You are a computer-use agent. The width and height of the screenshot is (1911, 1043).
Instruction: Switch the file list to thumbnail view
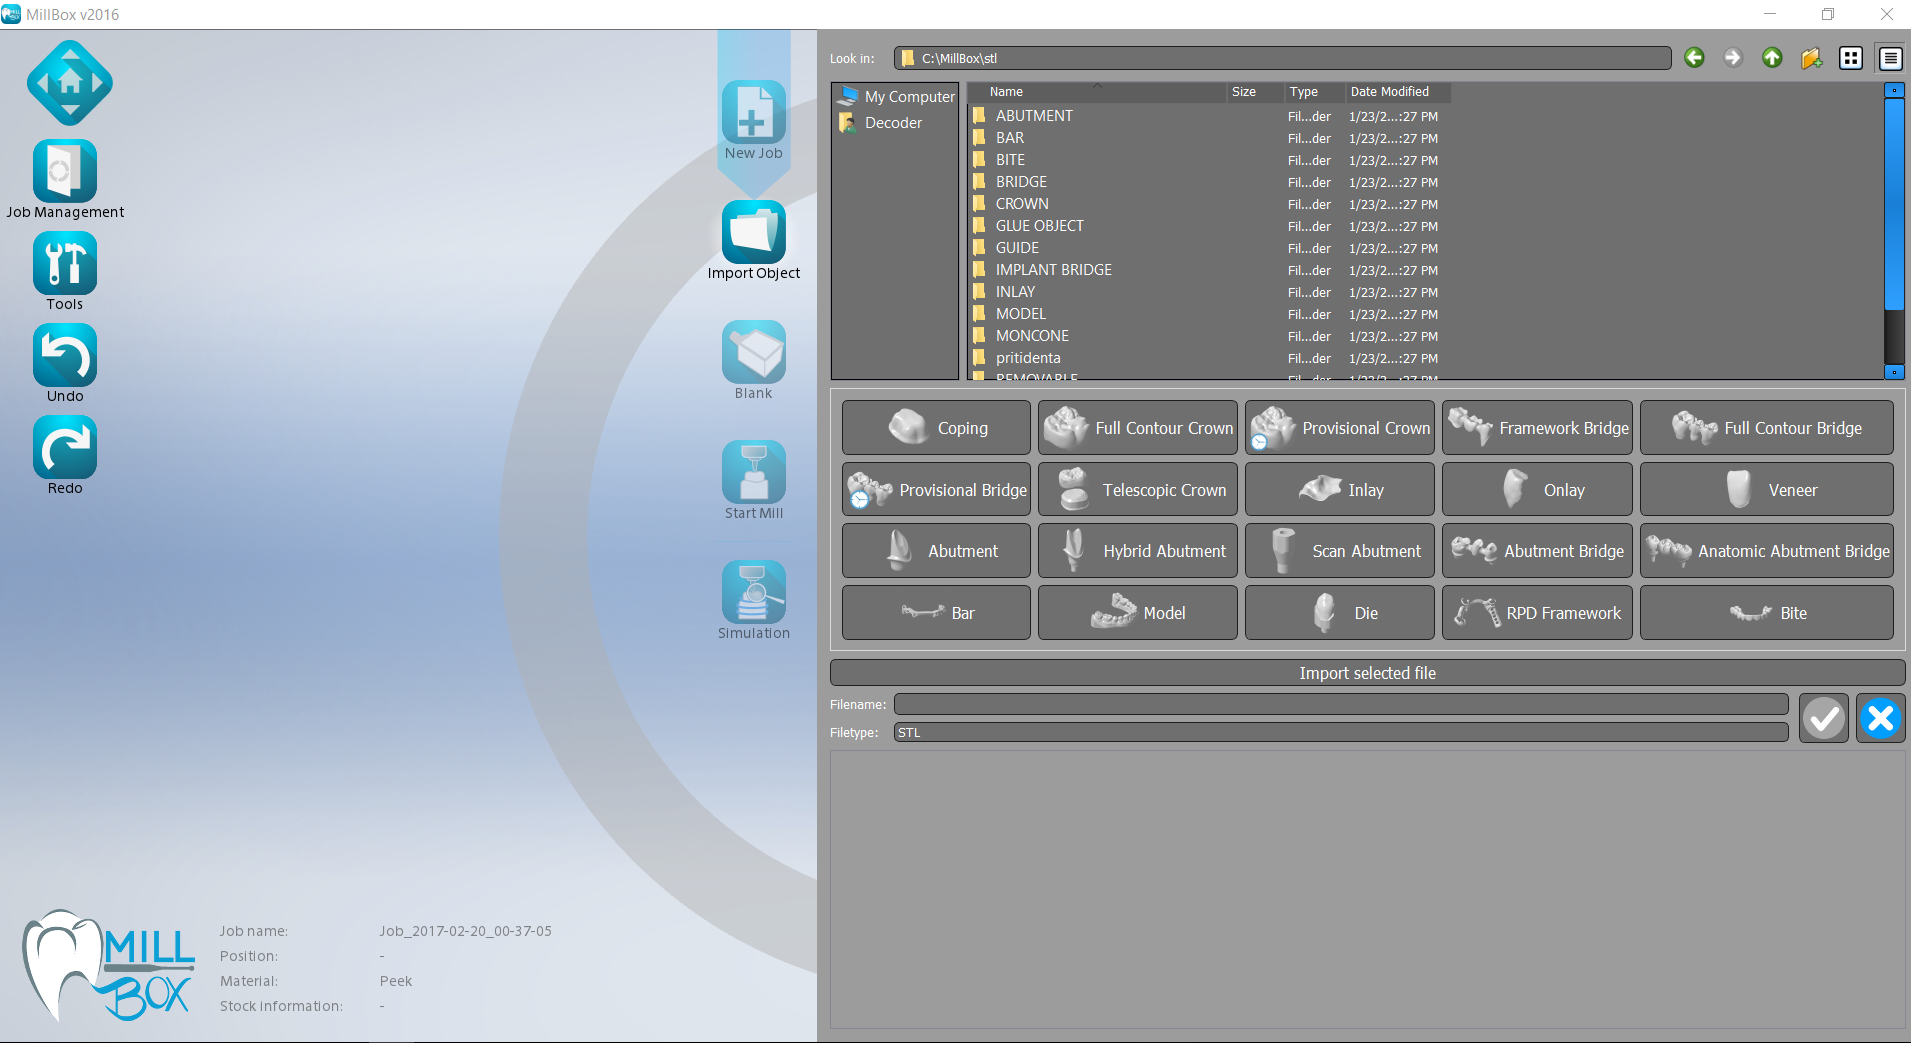click(x=1850, y=58)
